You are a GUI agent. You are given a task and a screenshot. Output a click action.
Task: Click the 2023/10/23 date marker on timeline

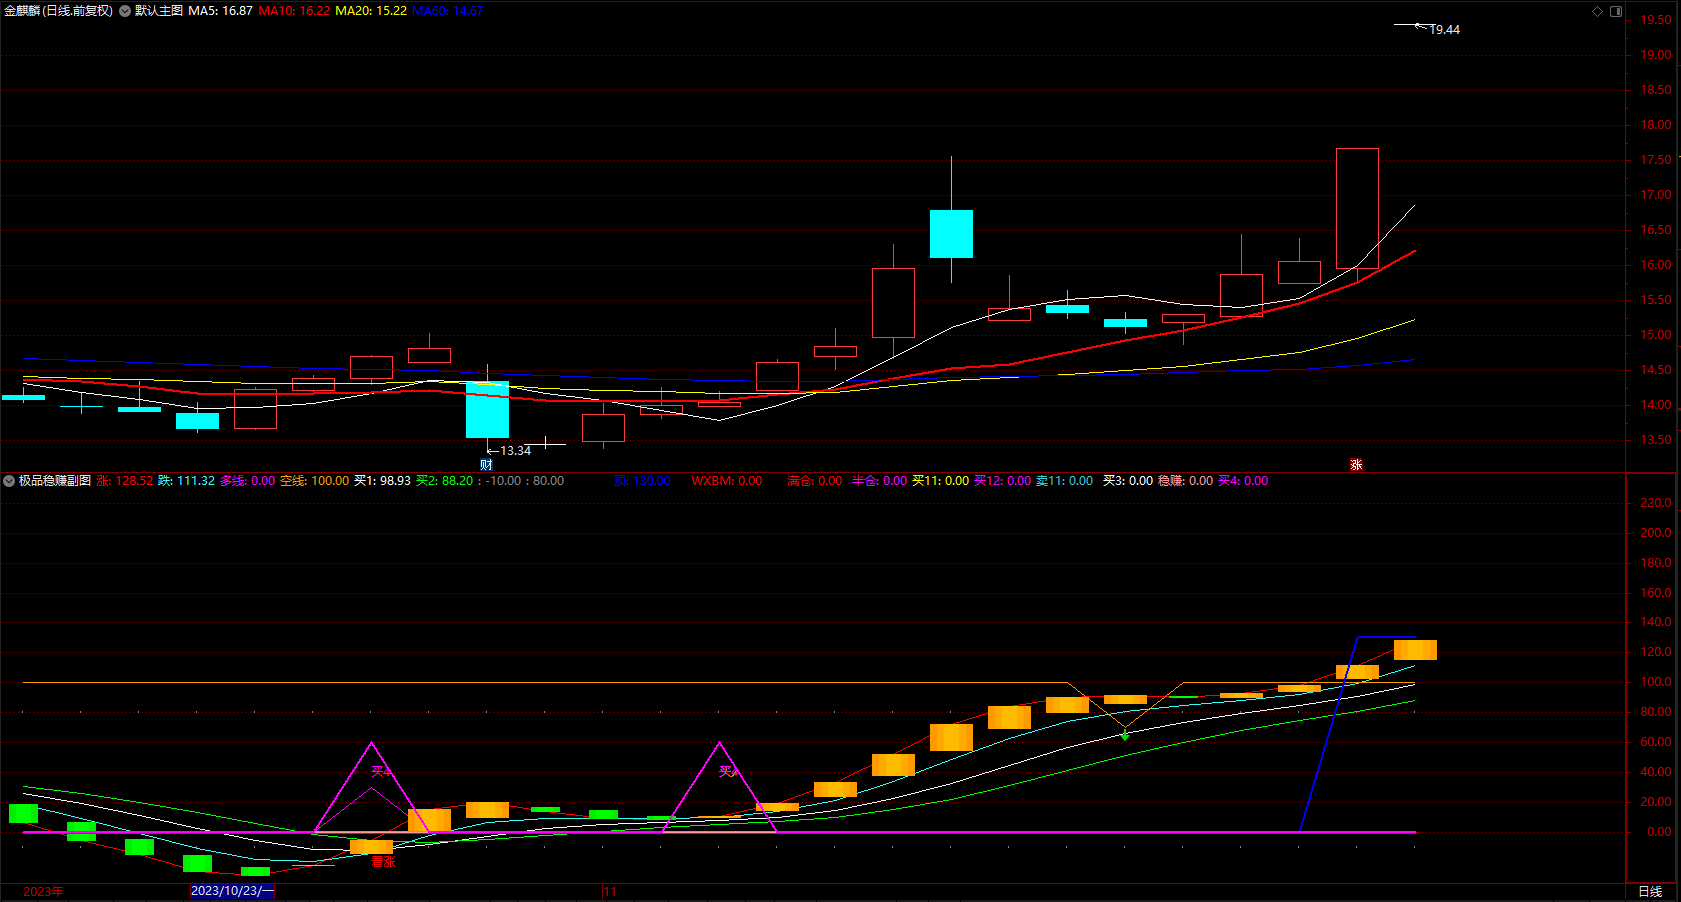click(x=232, y=891)
